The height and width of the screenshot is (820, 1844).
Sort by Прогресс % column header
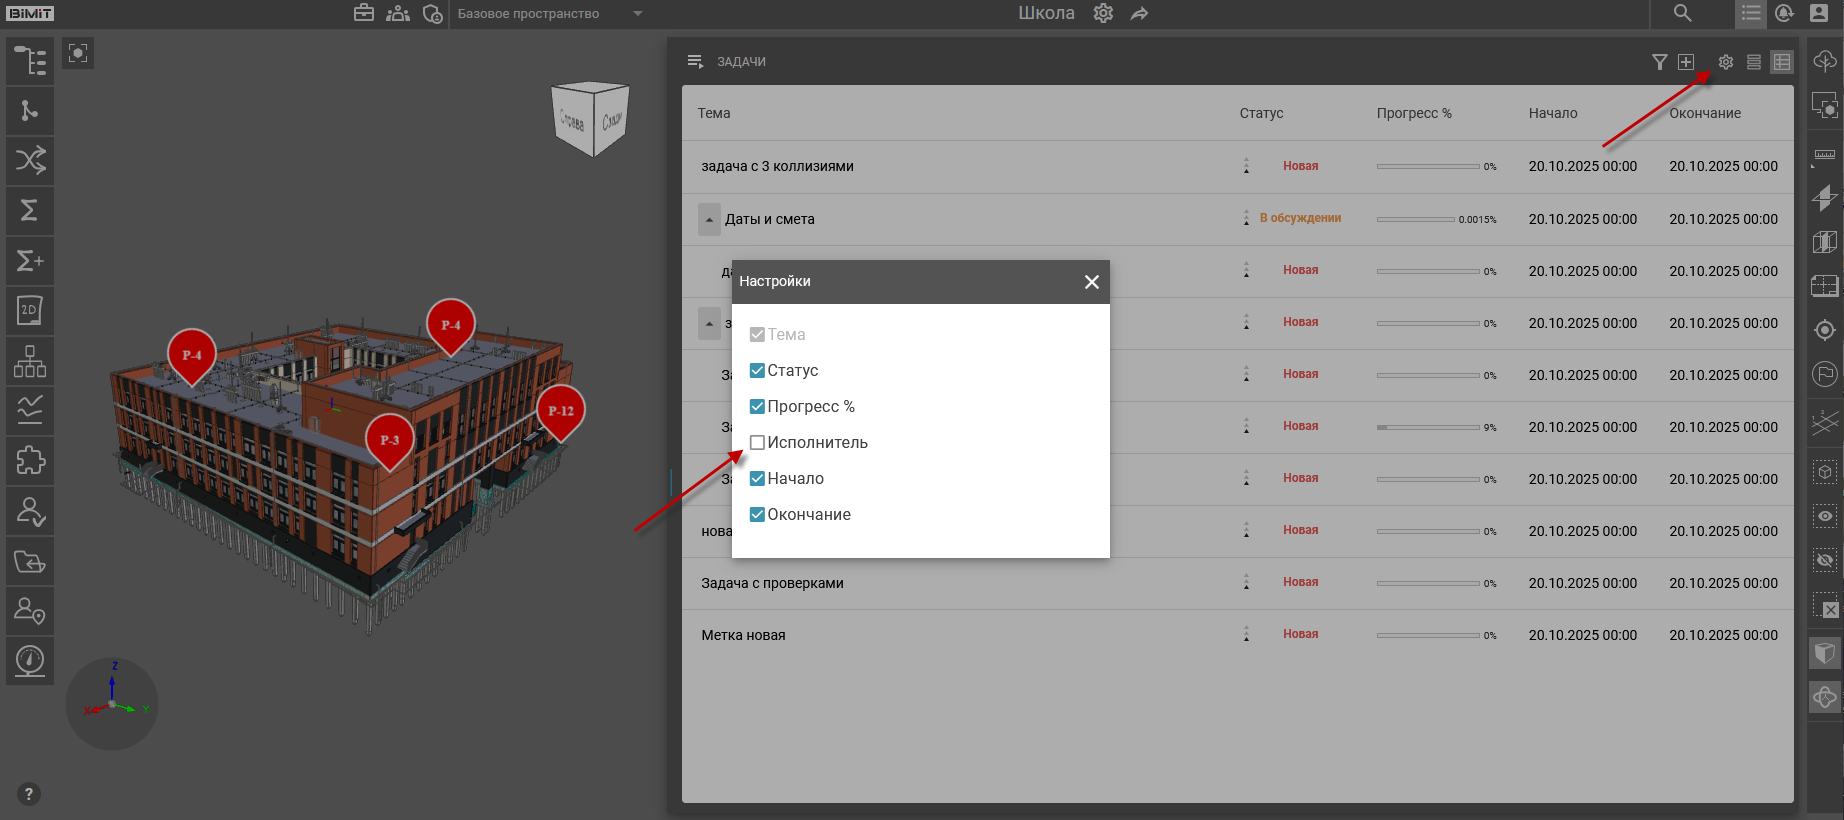coord(1413,113)
